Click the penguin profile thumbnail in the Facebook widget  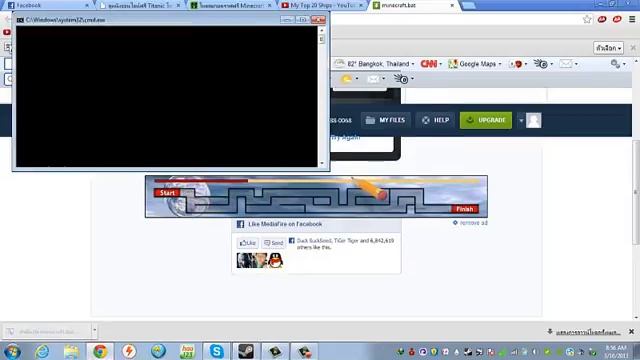276,260
